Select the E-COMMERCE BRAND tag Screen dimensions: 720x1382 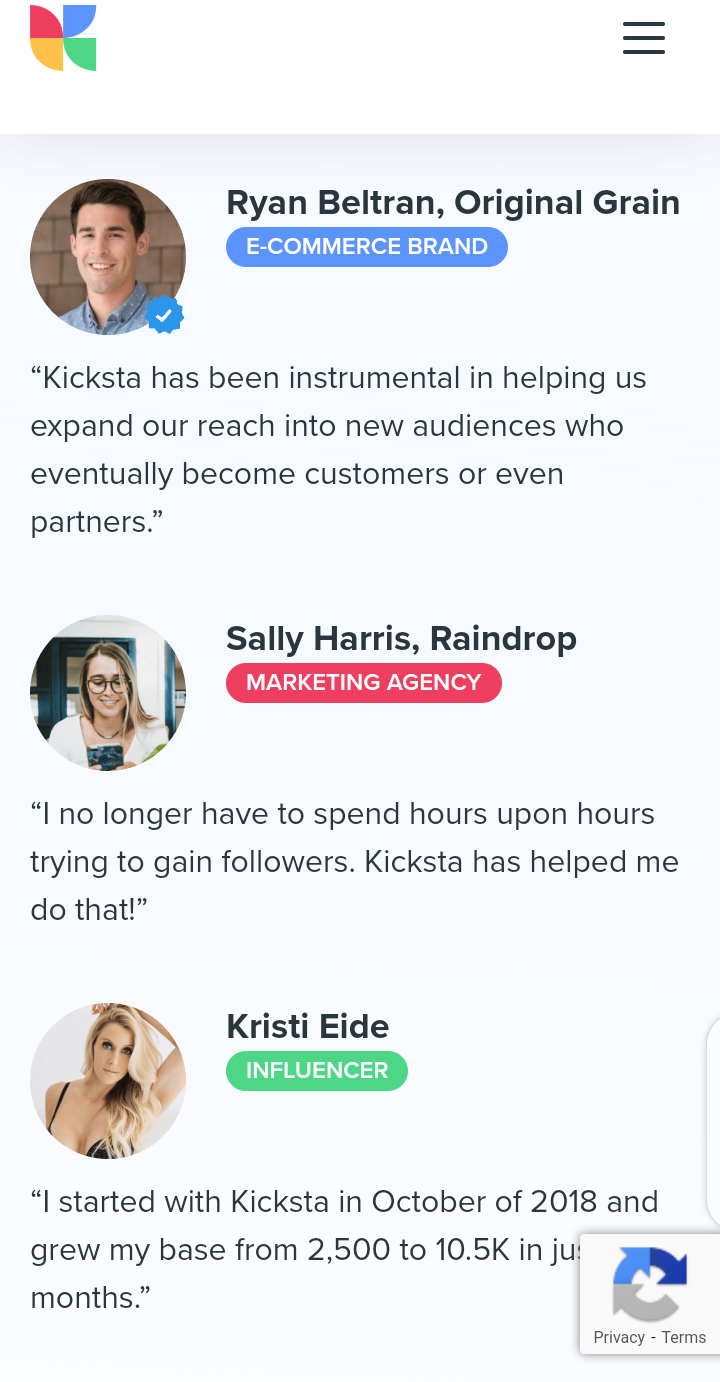point(366,247)
